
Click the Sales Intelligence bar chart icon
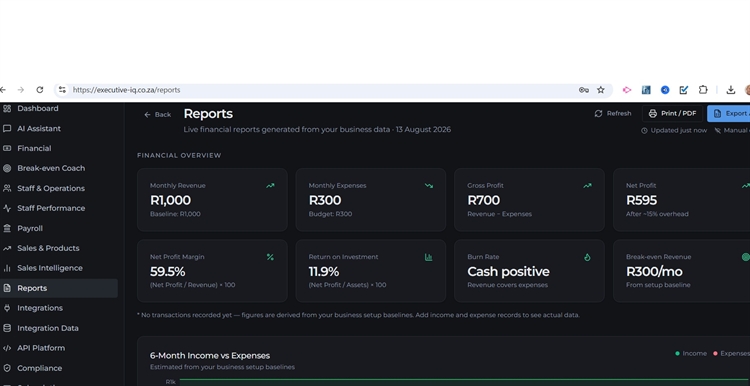tap(7, 268)
